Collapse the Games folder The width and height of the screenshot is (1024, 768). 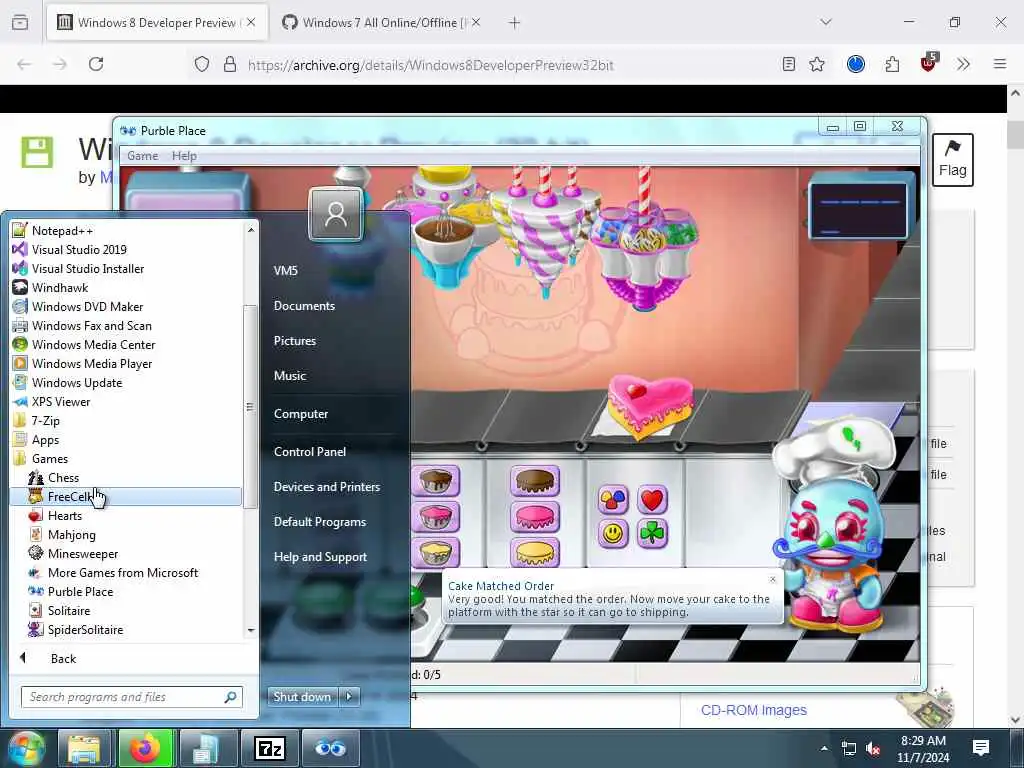click(x=125, y=458)
